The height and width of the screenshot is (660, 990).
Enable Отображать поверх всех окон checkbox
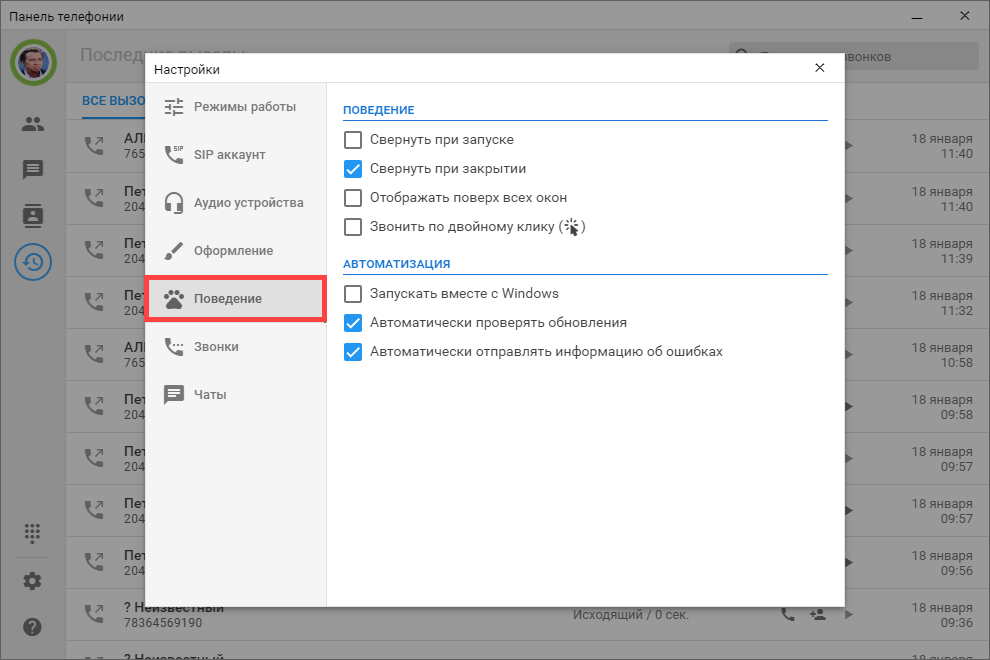click(353, 198)
